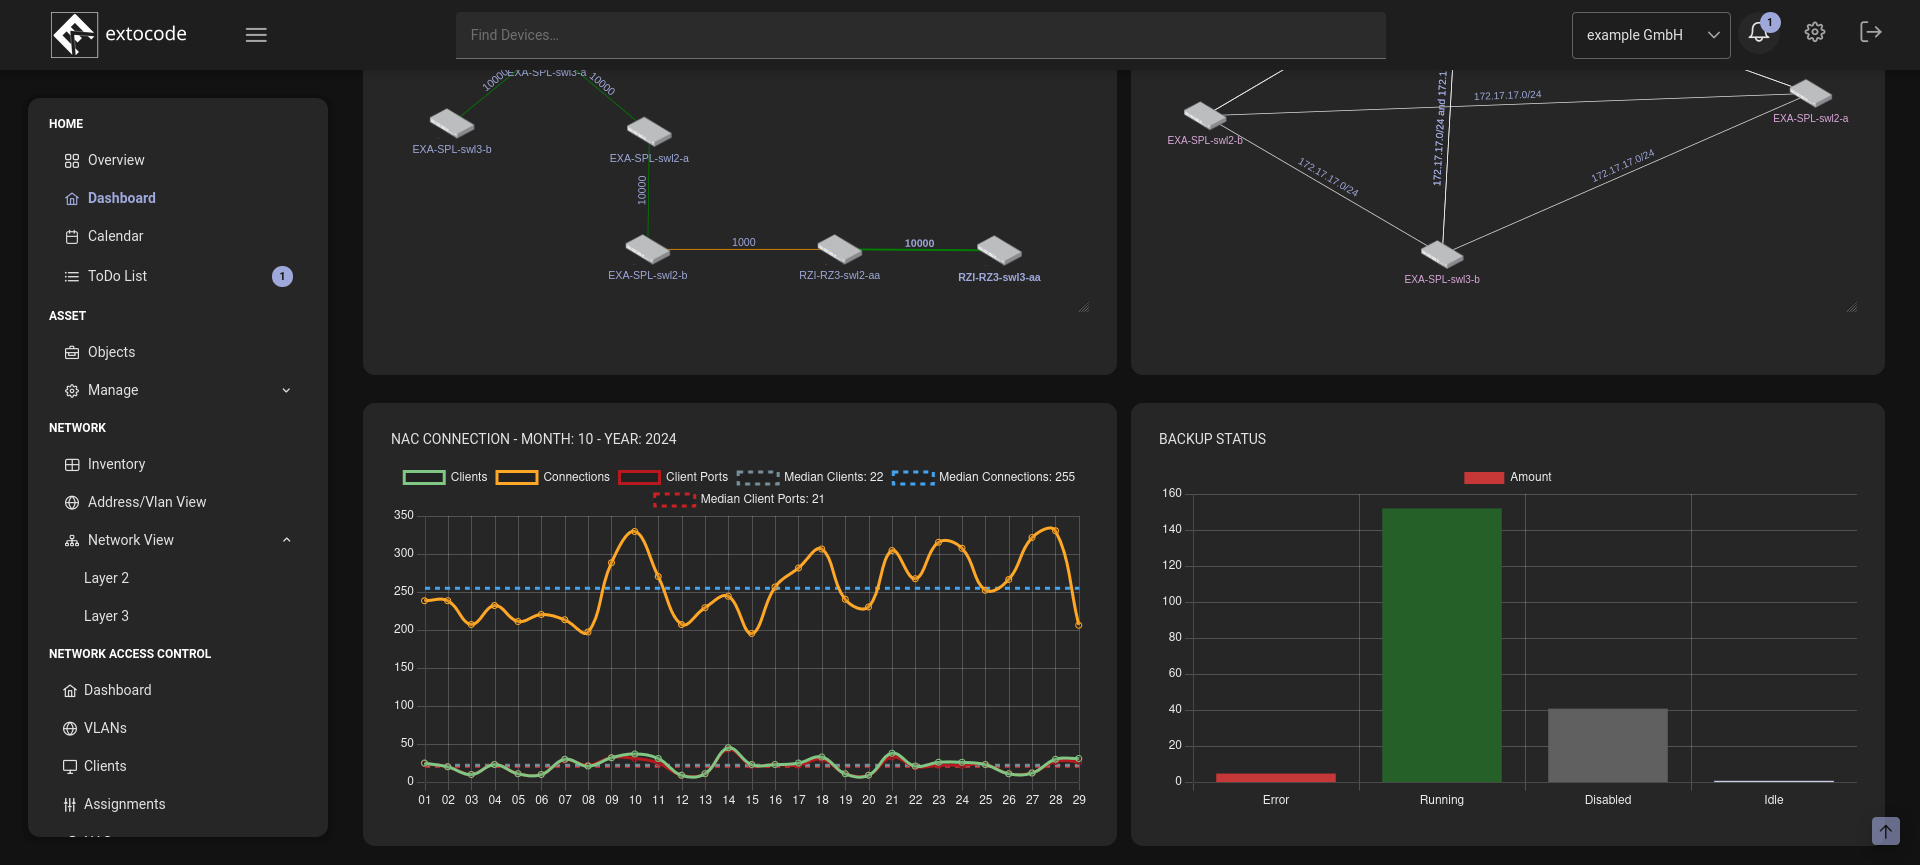Image resolution: width=1920 pixels, height=865 pixels.
Task: Go to the Inventory page
Action: point(116,464)
